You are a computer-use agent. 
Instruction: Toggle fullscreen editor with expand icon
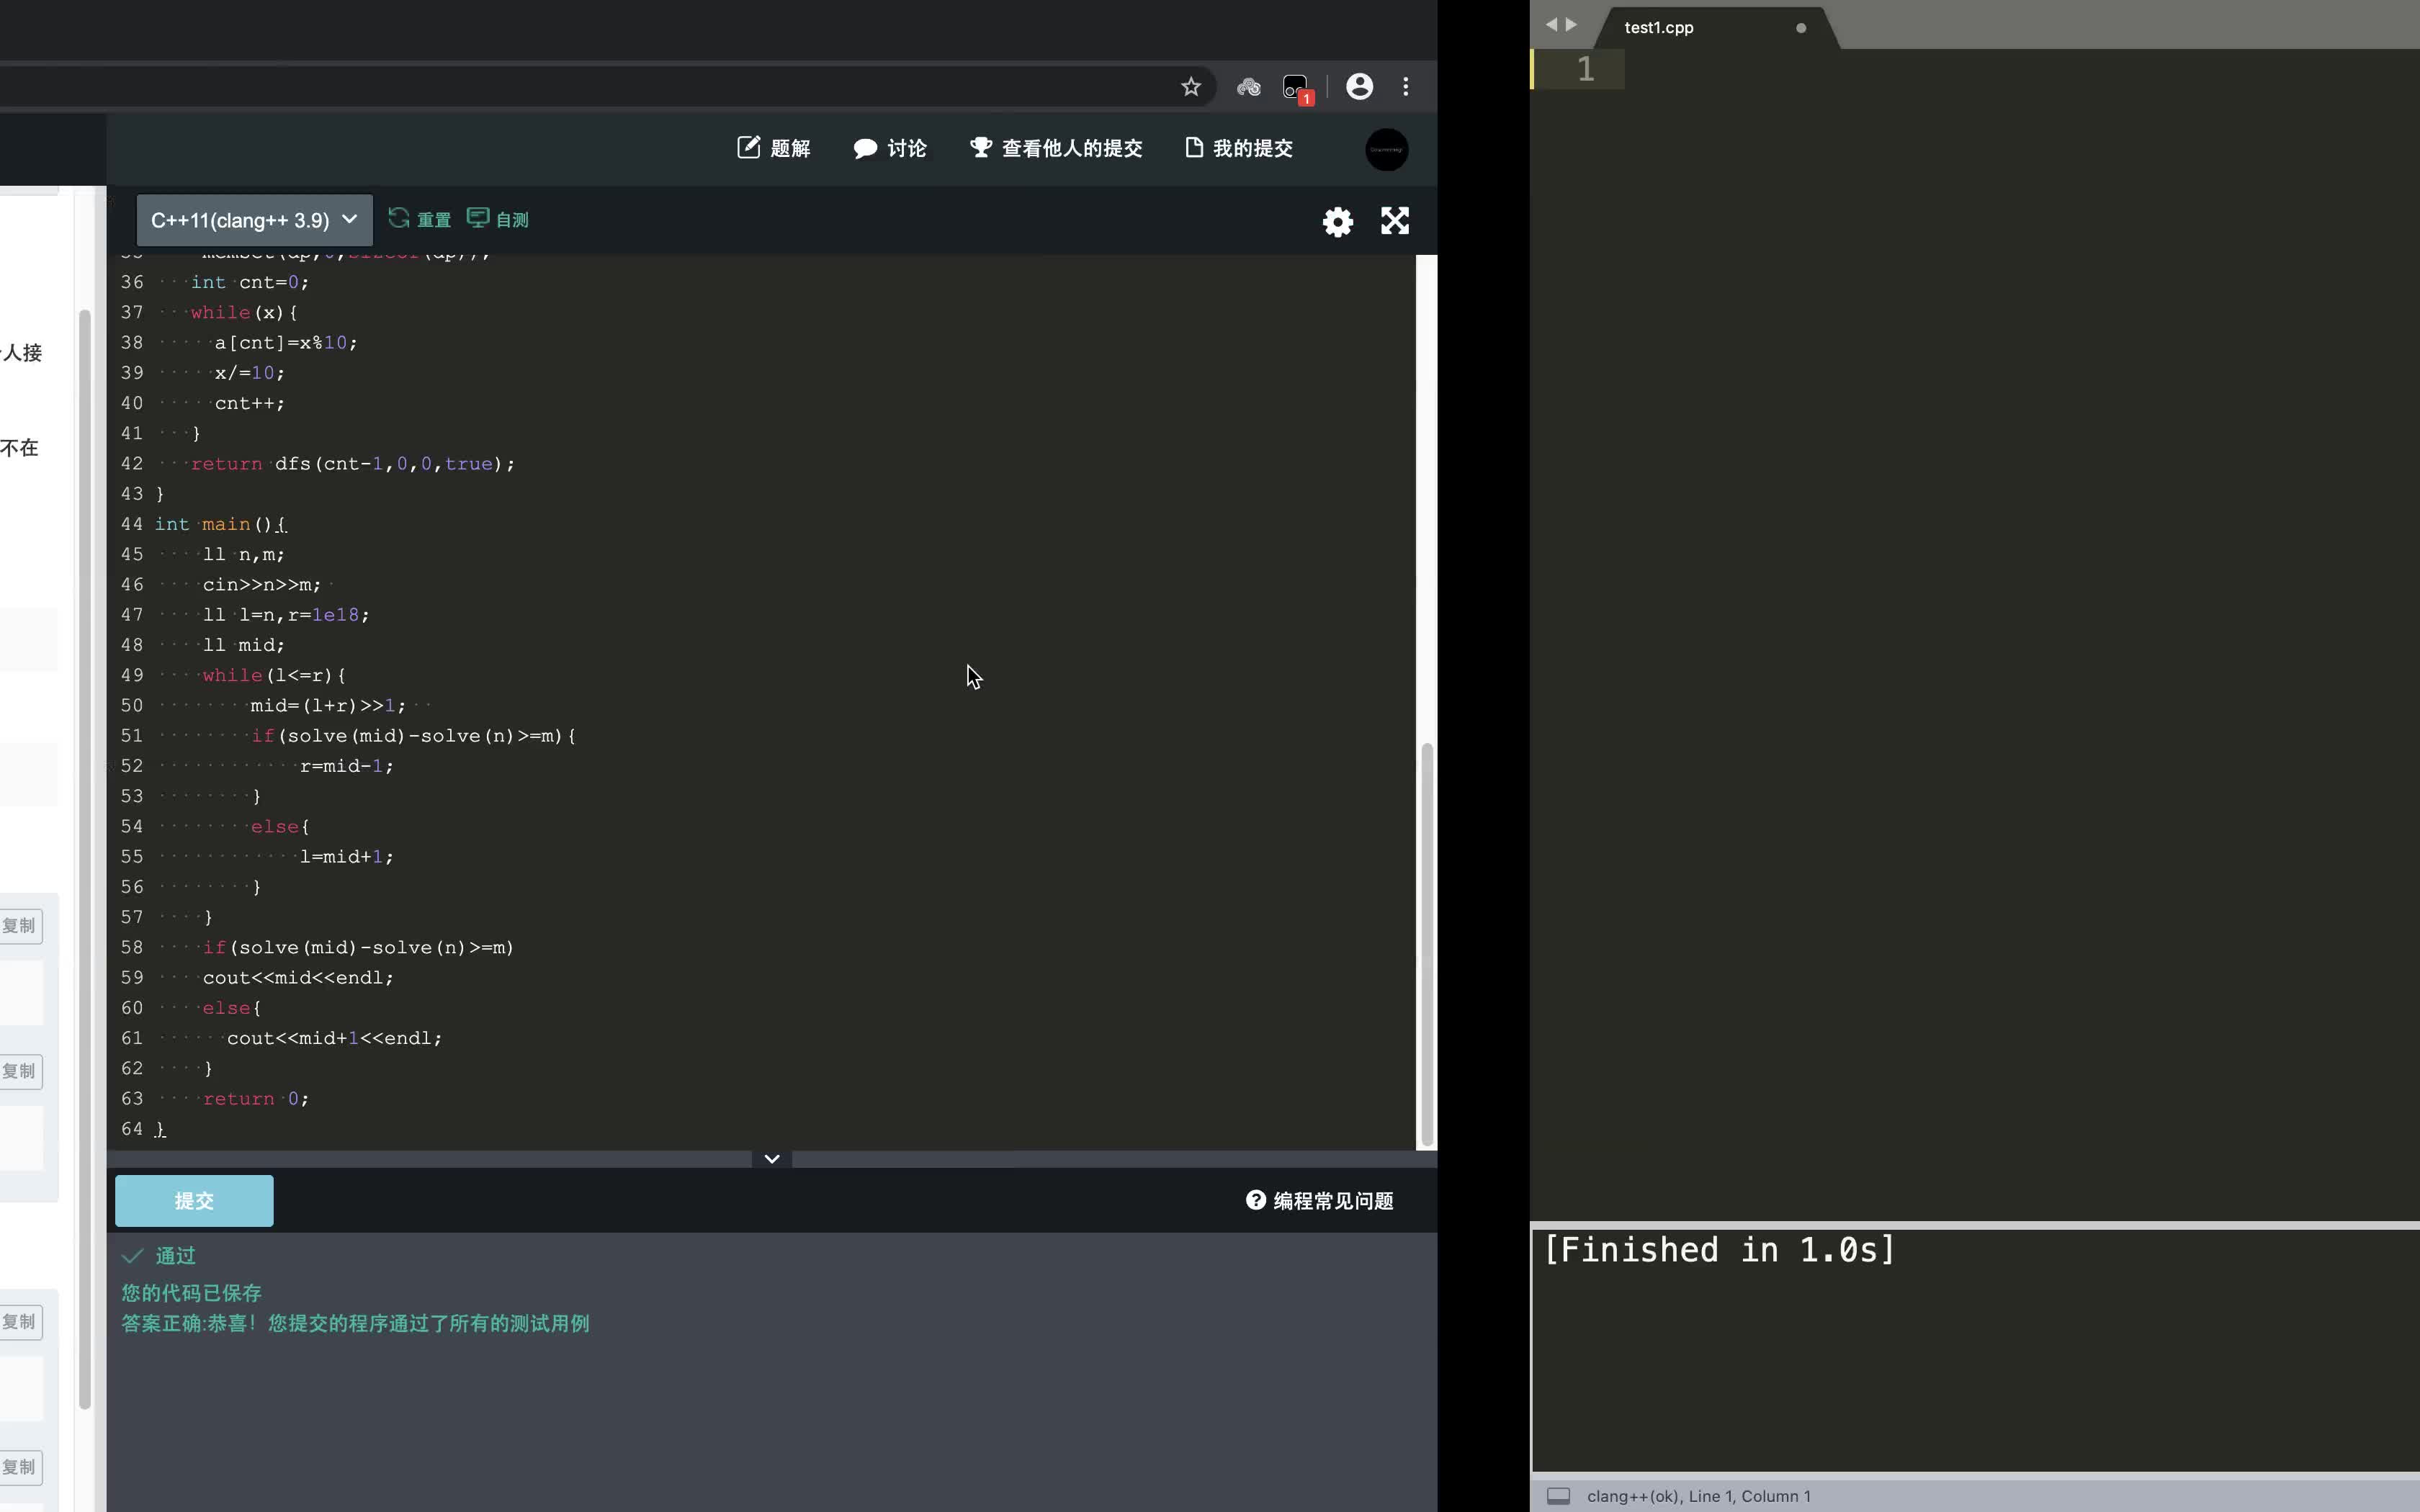[1395, 221]
